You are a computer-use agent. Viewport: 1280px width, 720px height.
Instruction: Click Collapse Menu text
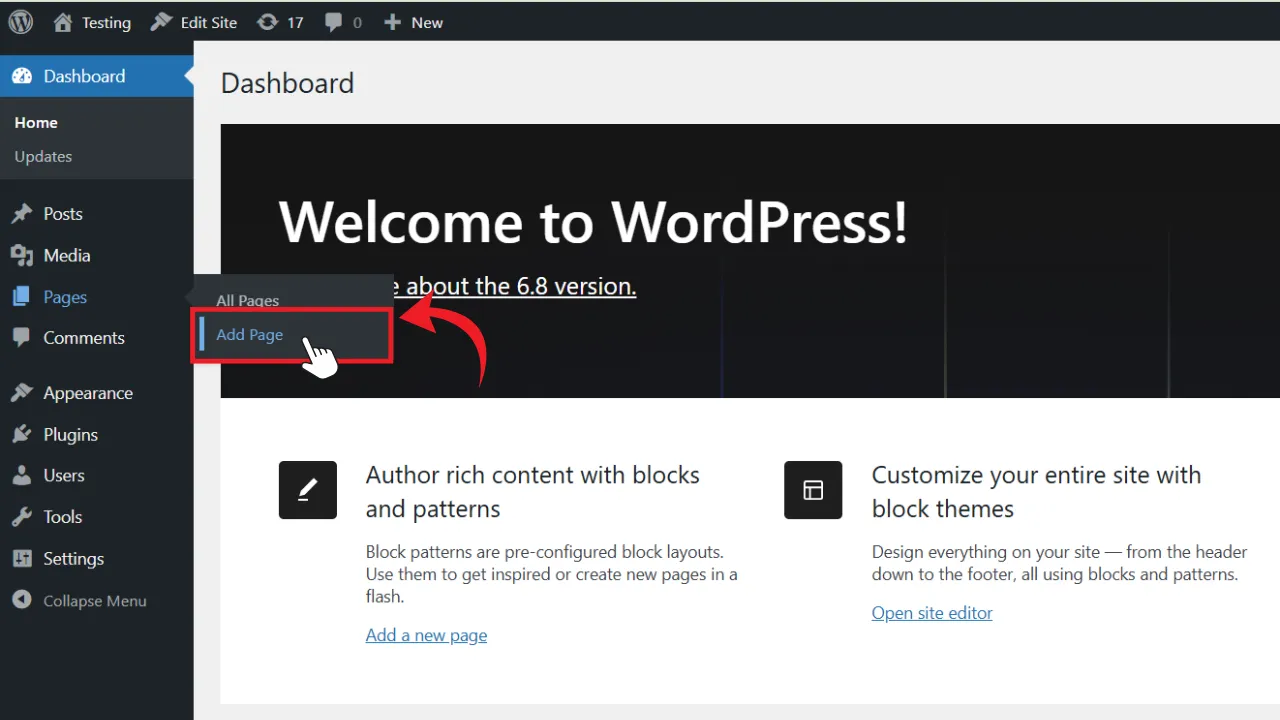pos(95,601)
